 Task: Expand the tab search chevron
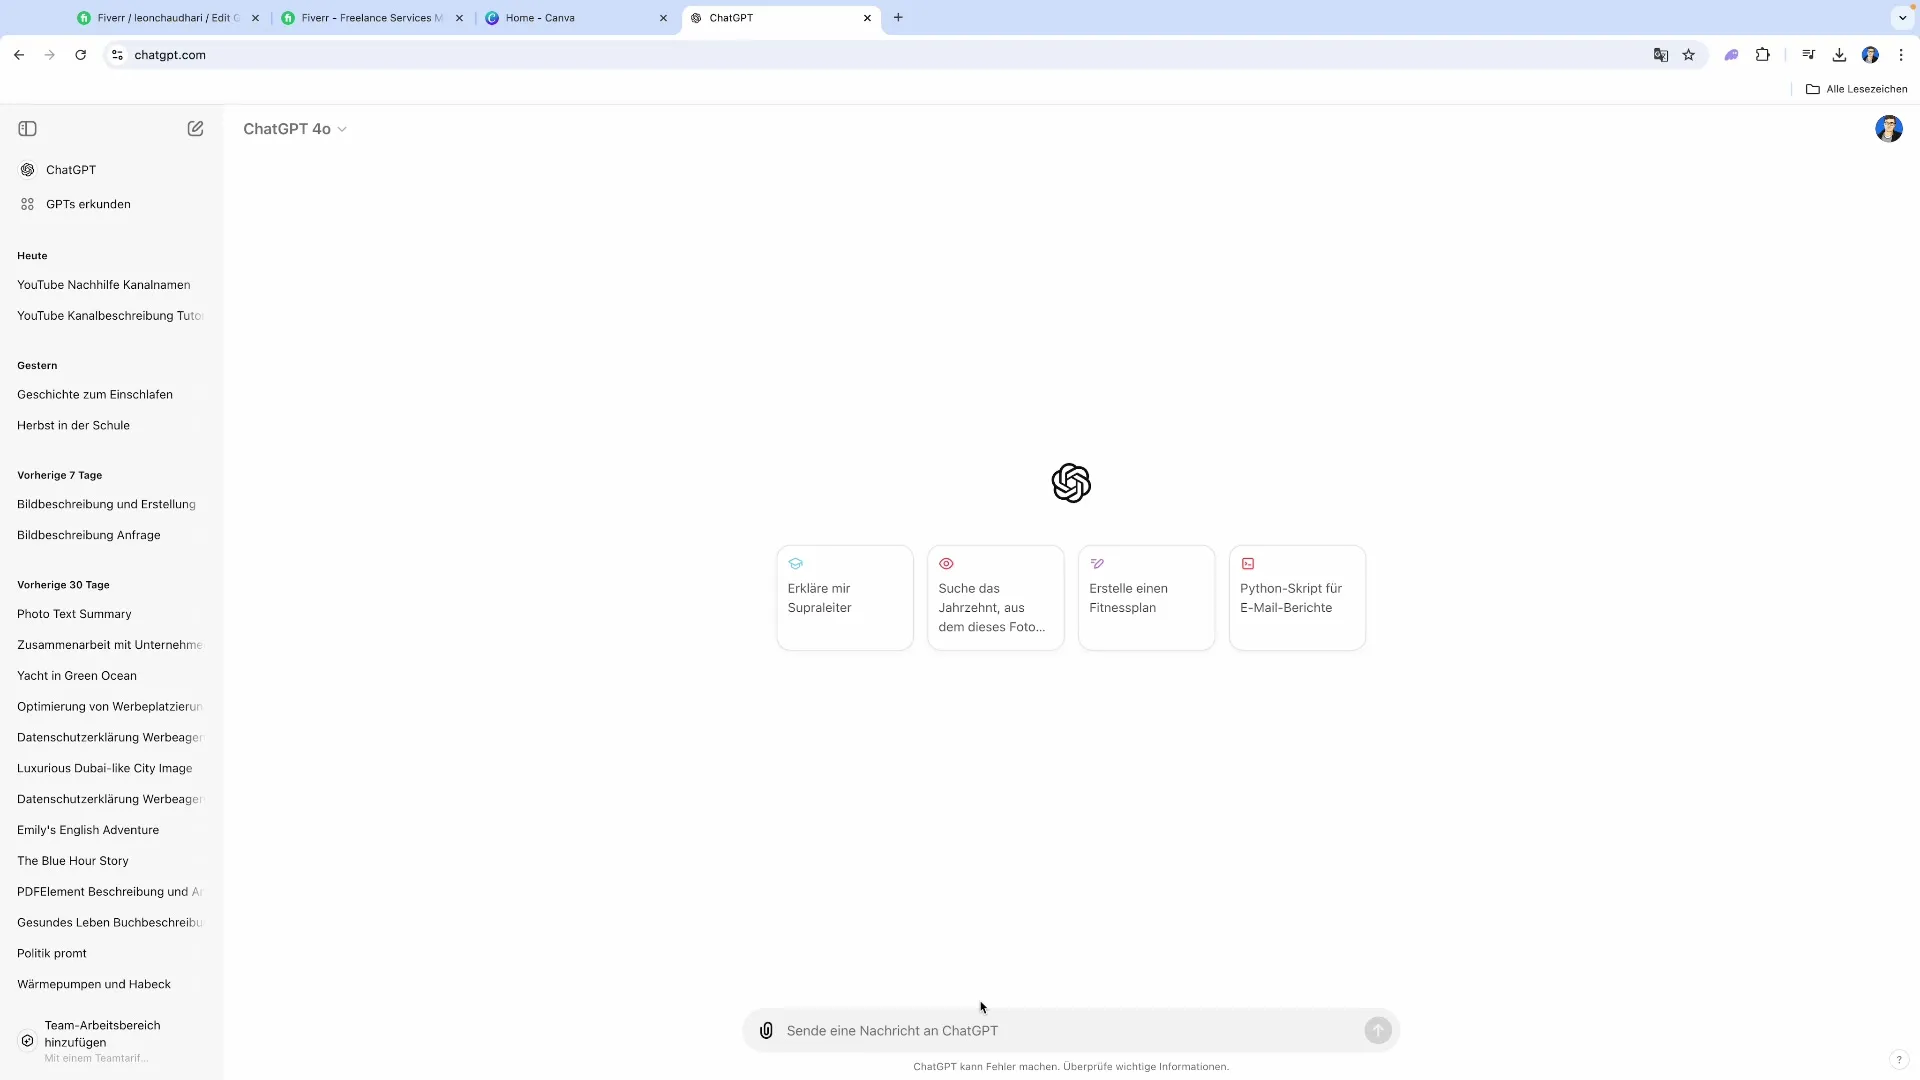click(x=1902, y=18)
